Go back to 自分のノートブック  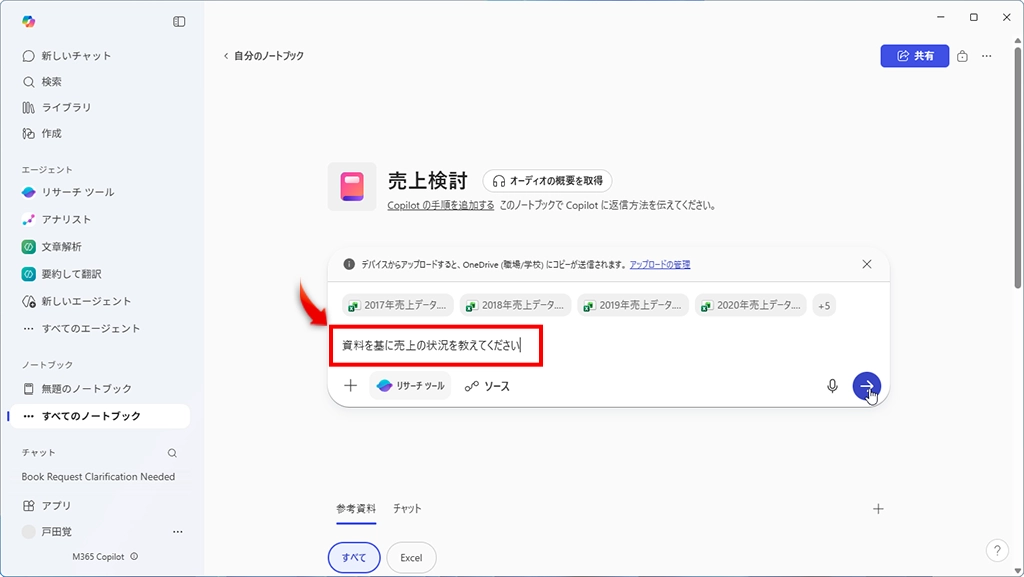264,56
